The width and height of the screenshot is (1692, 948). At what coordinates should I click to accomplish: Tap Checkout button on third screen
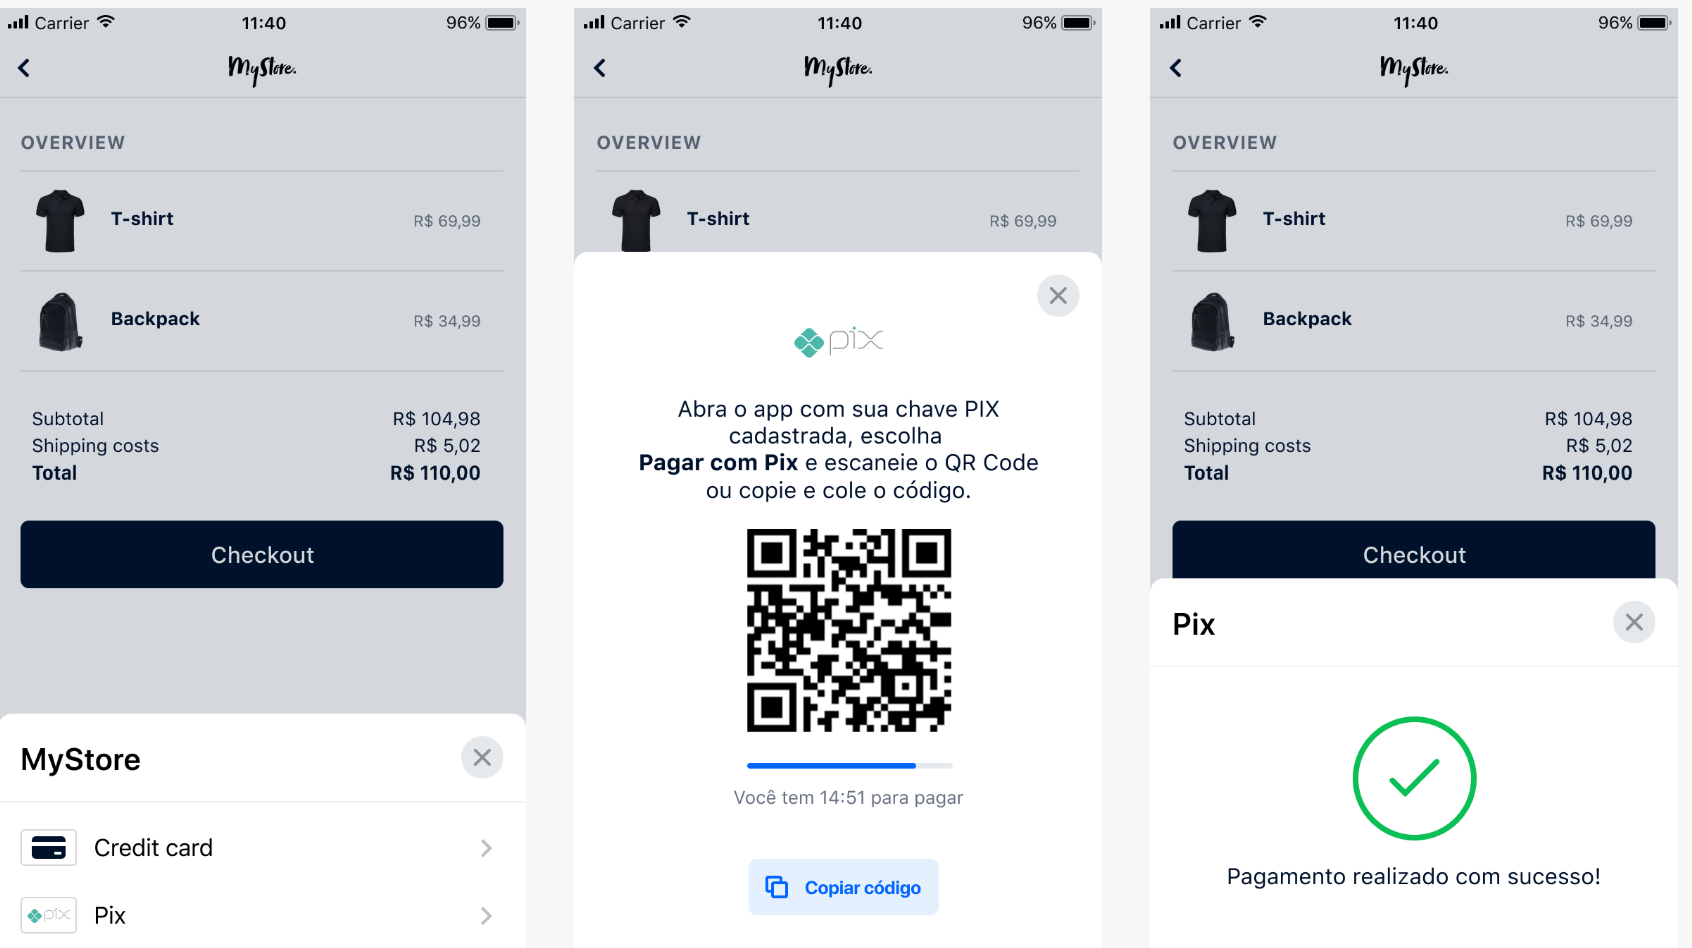coord(1414,550)
